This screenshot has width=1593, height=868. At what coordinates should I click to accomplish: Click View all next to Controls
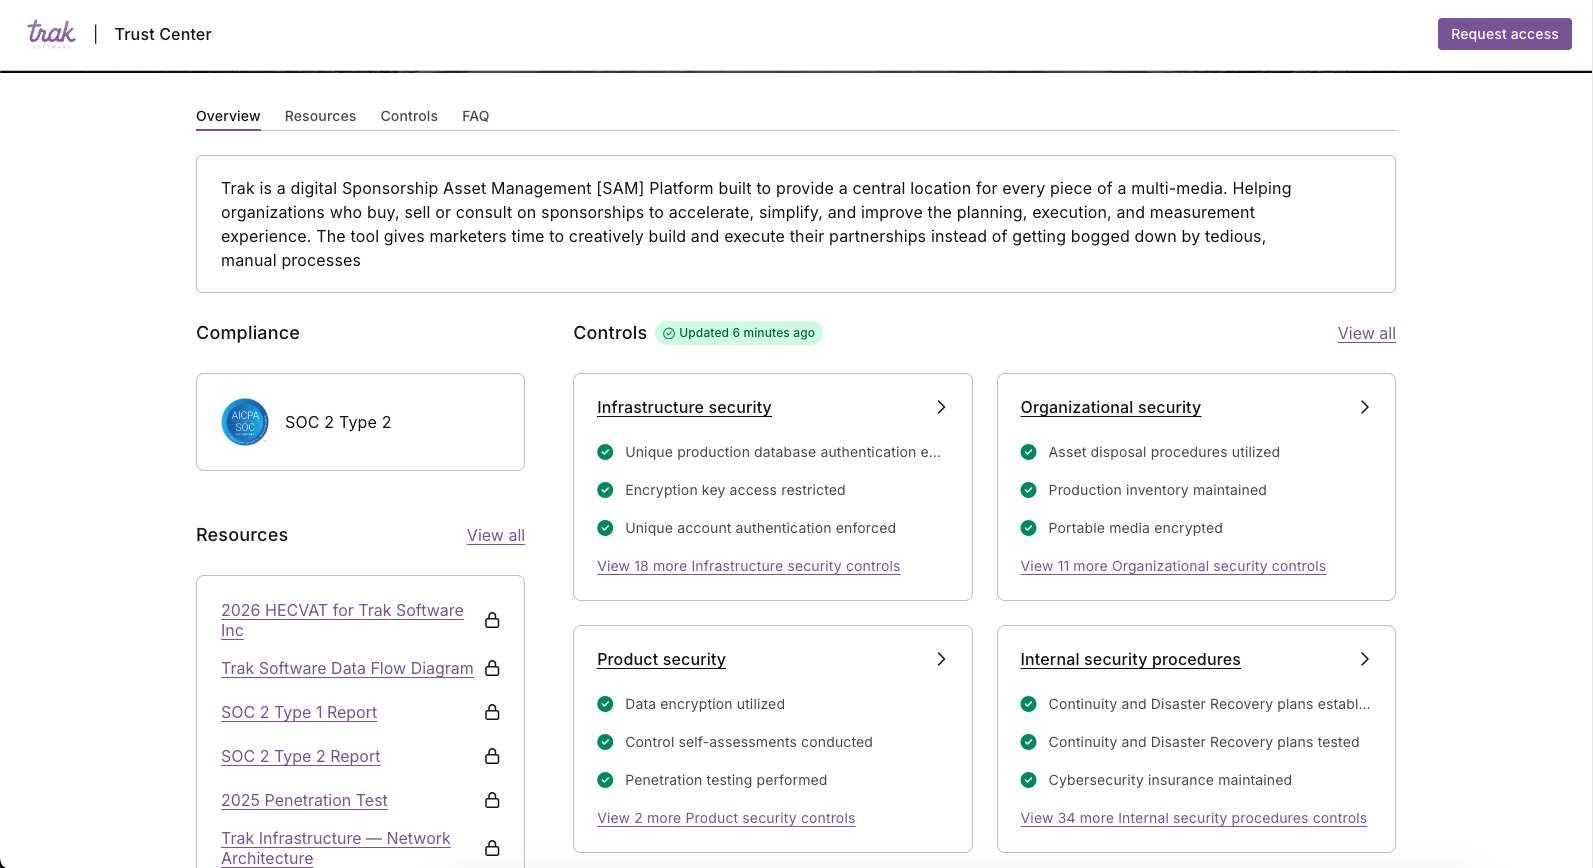coord(1367,333)
